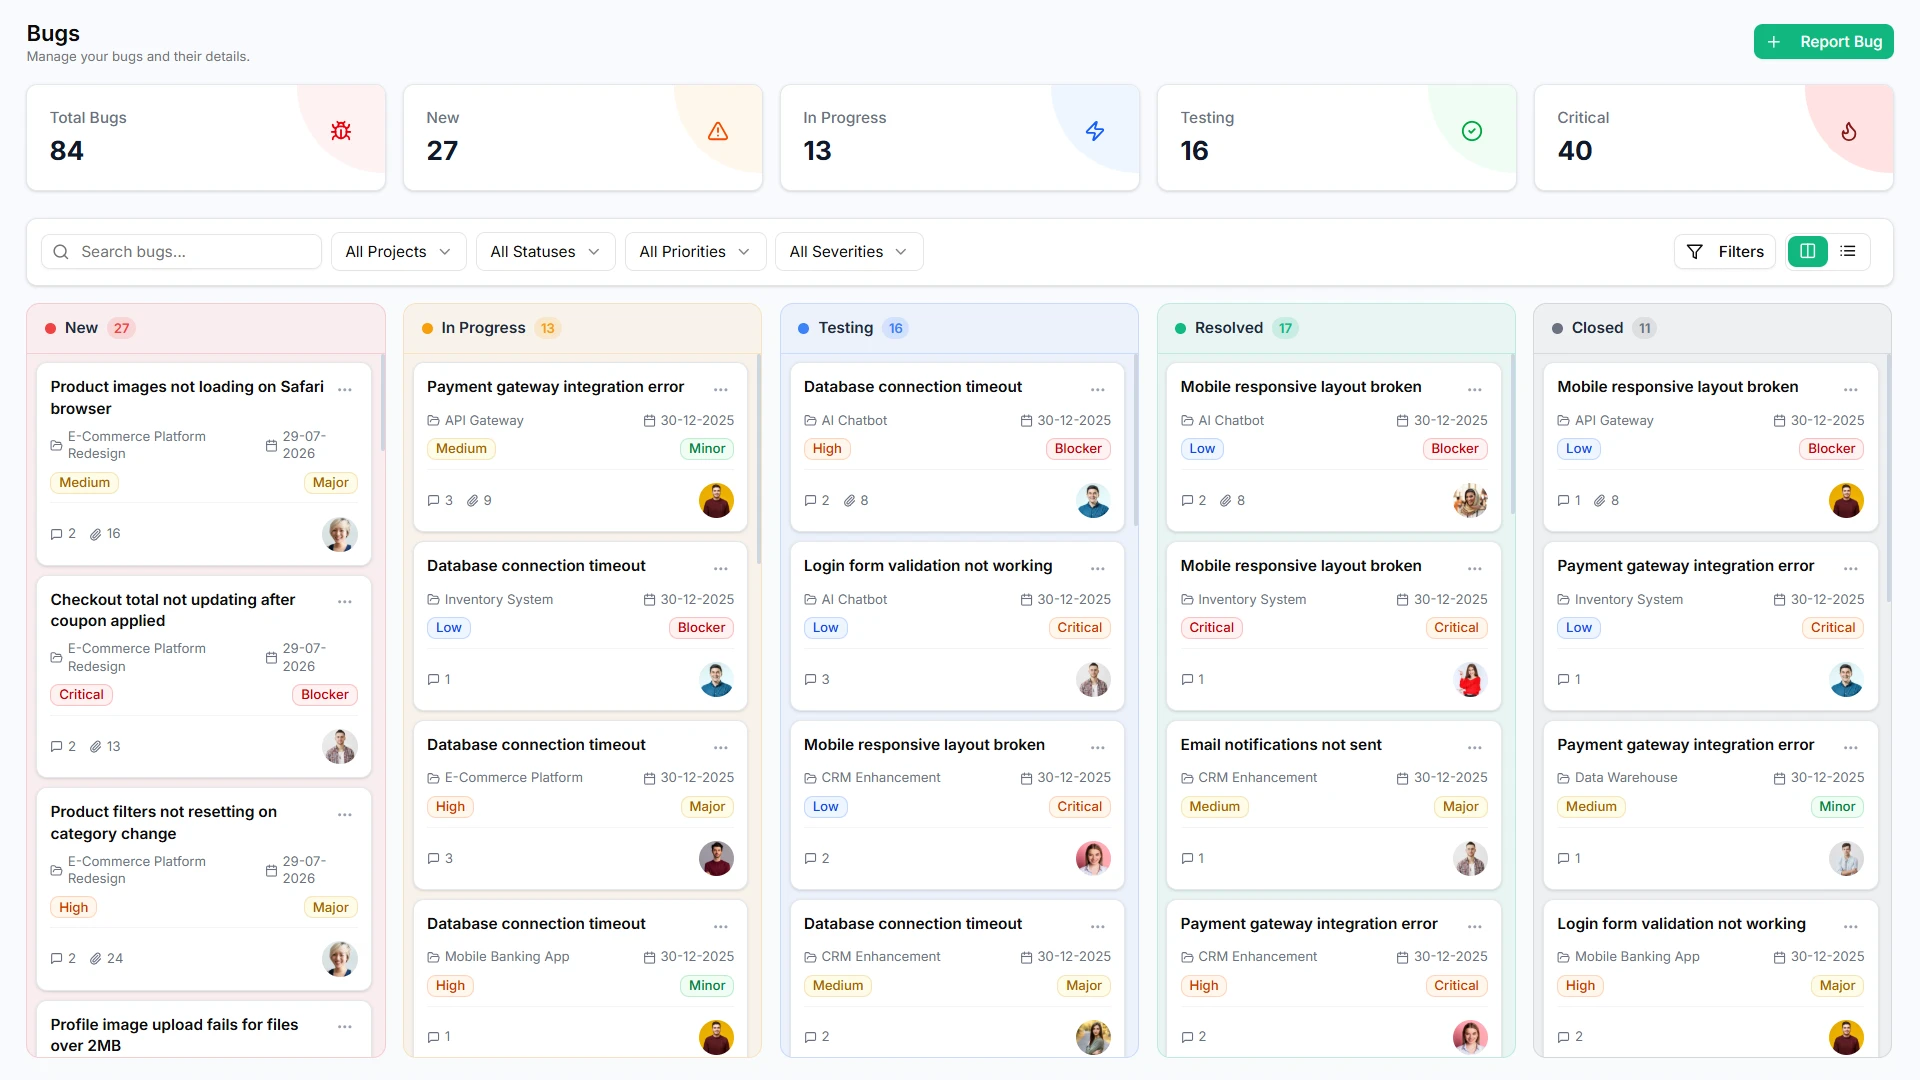Focus the Search bugs input field

pos(181,252)
